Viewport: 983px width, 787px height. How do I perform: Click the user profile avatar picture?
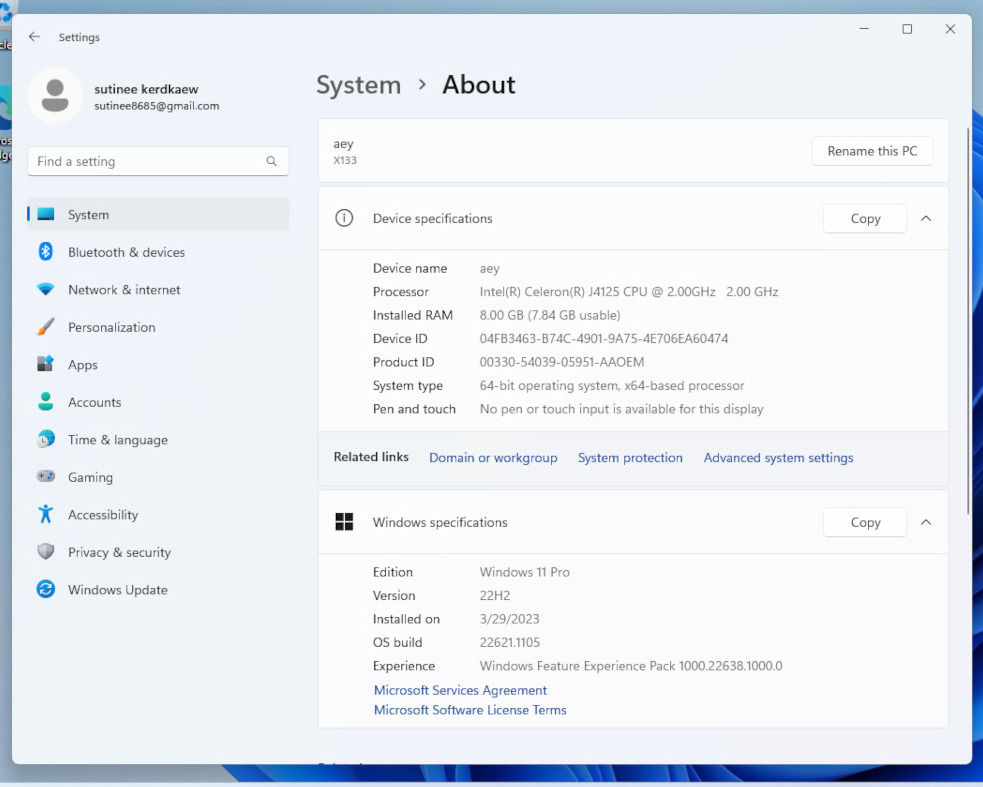[55, 95]
